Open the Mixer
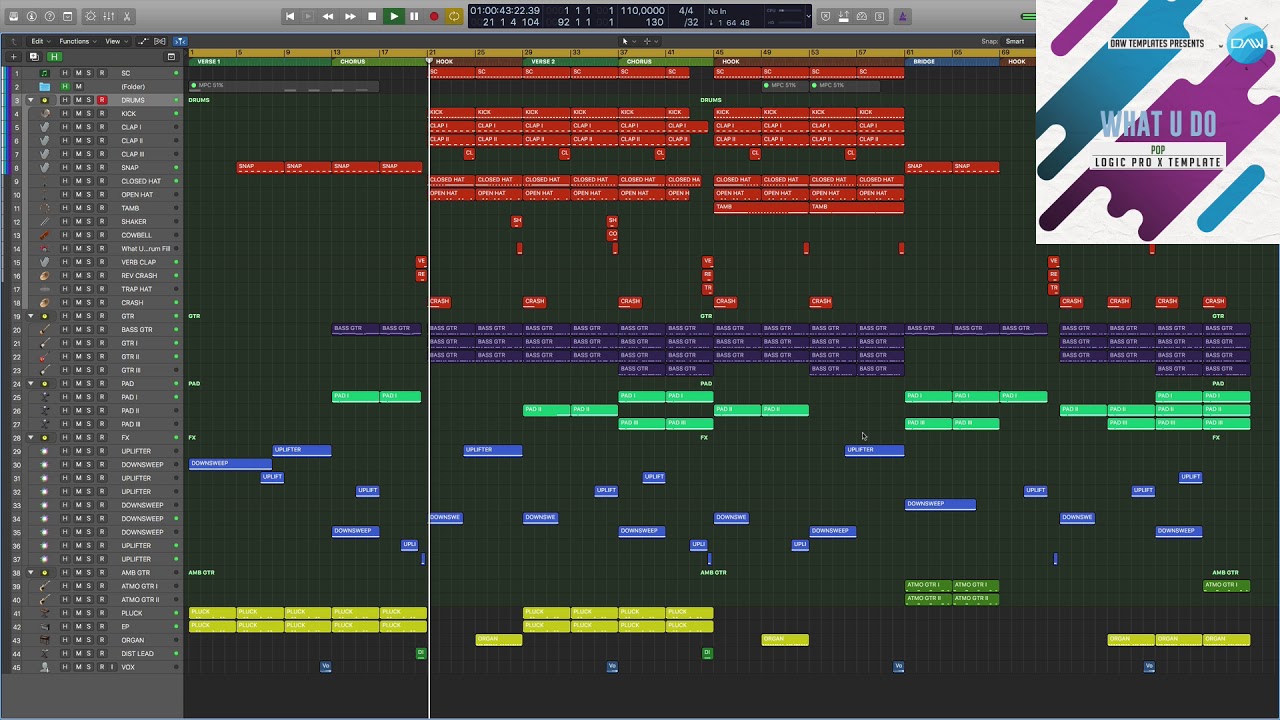The height and width of the screenshot is (720, 1280). click(109, 16)
